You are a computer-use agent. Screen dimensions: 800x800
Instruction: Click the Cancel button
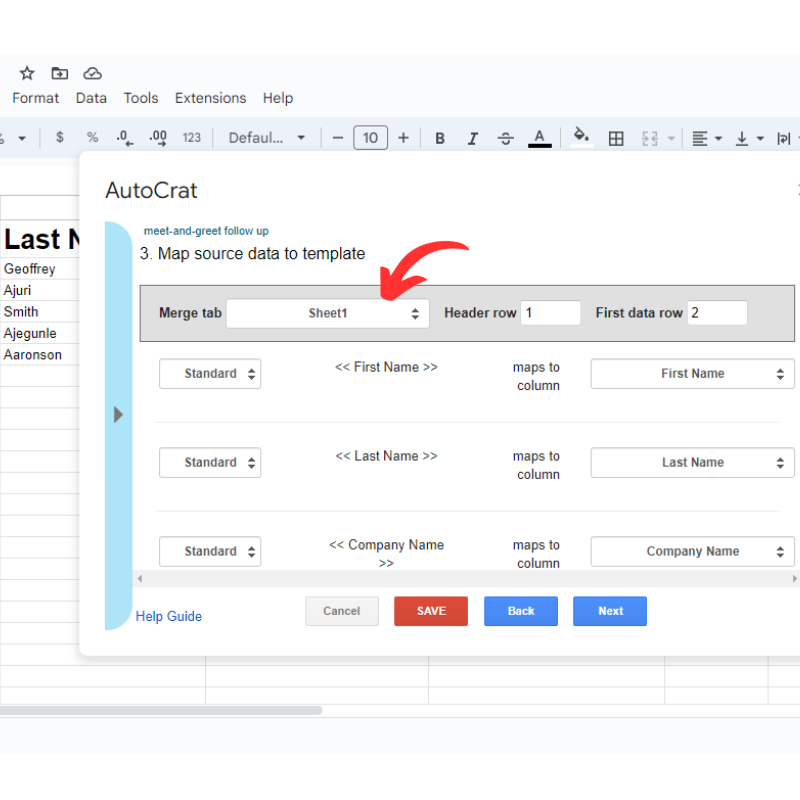tap(342, 611)
